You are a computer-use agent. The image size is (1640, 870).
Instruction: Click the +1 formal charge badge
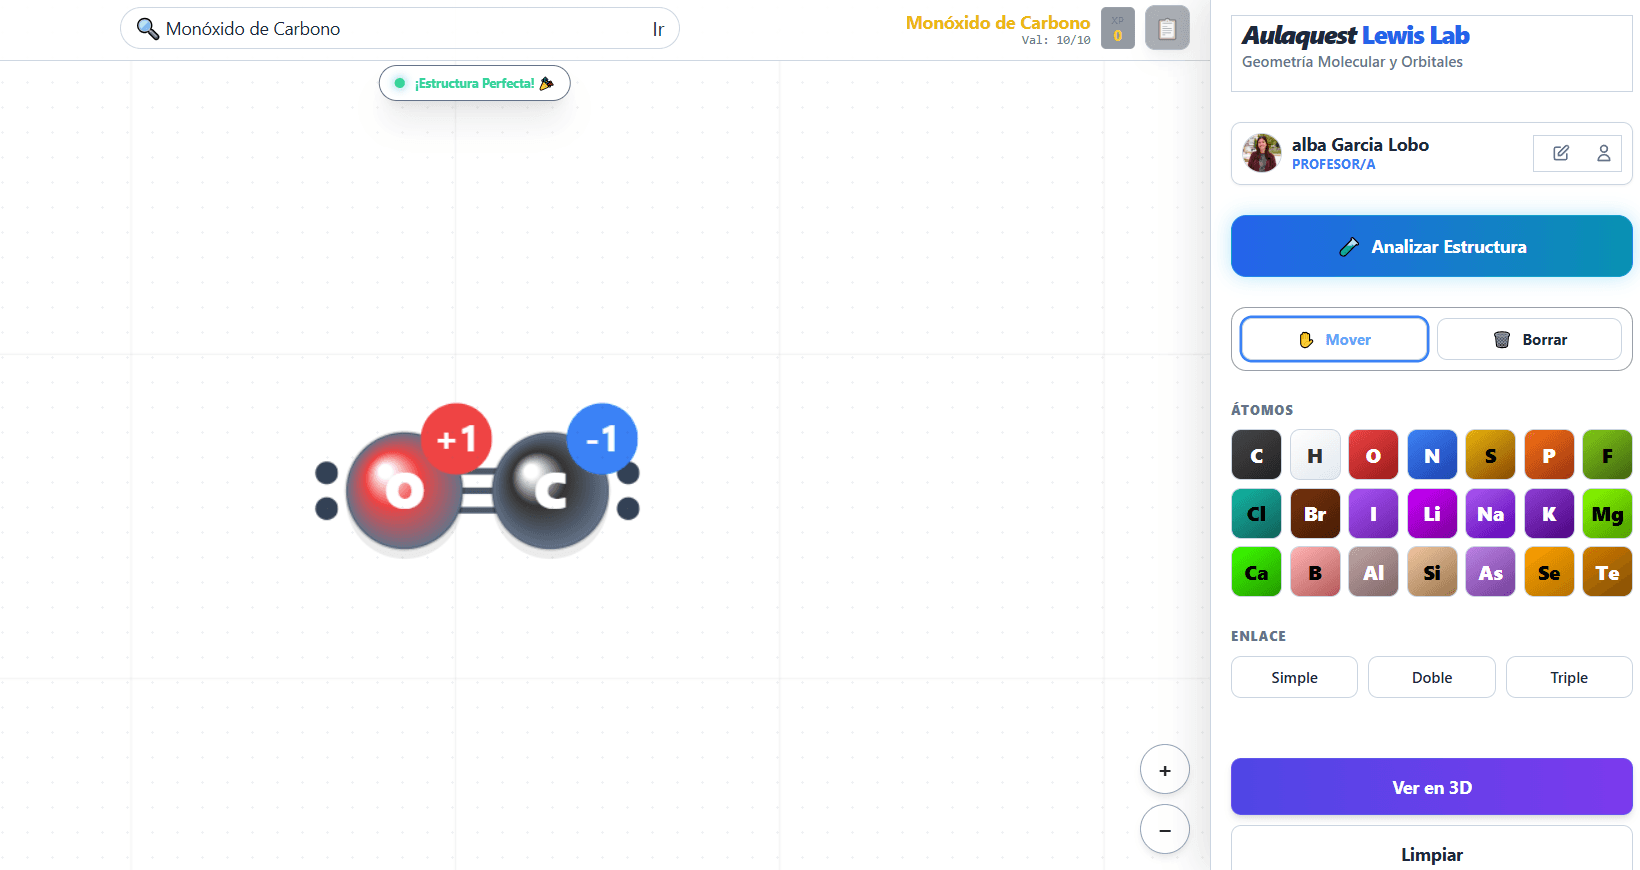[457, 439]
